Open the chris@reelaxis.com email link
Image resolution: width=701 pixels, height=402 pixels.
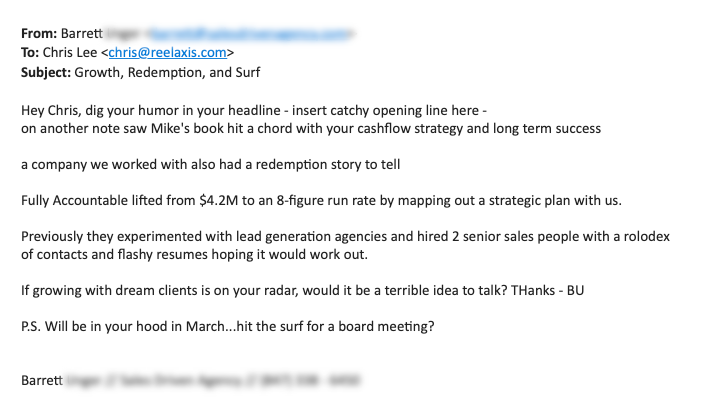point(167,53)
